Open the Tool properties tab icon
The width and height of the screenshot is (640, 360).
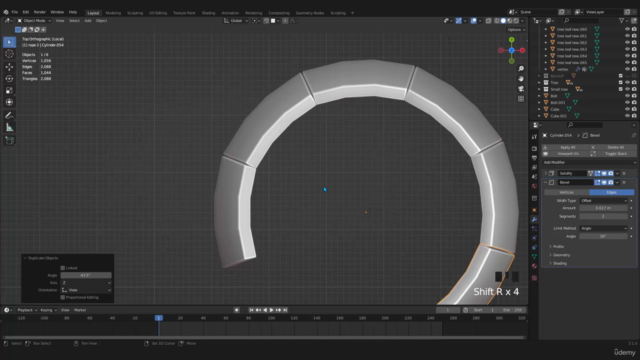(x=534, y=137)
